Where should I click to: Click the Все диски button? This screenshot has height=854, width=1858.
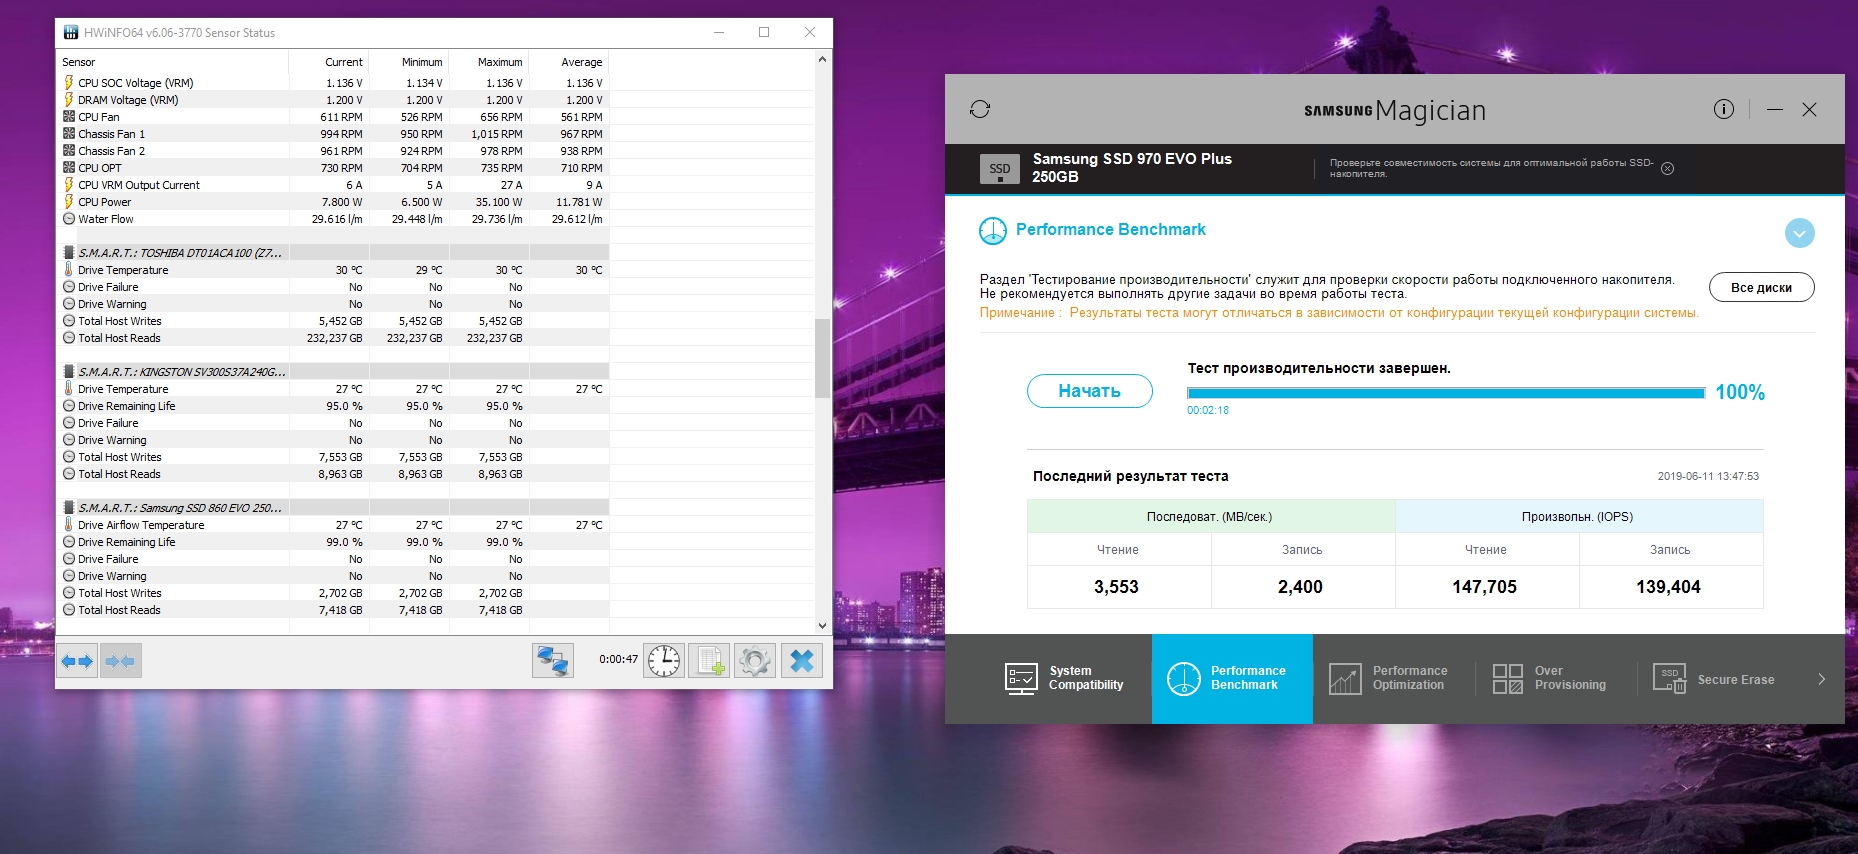click(1762, 287)
